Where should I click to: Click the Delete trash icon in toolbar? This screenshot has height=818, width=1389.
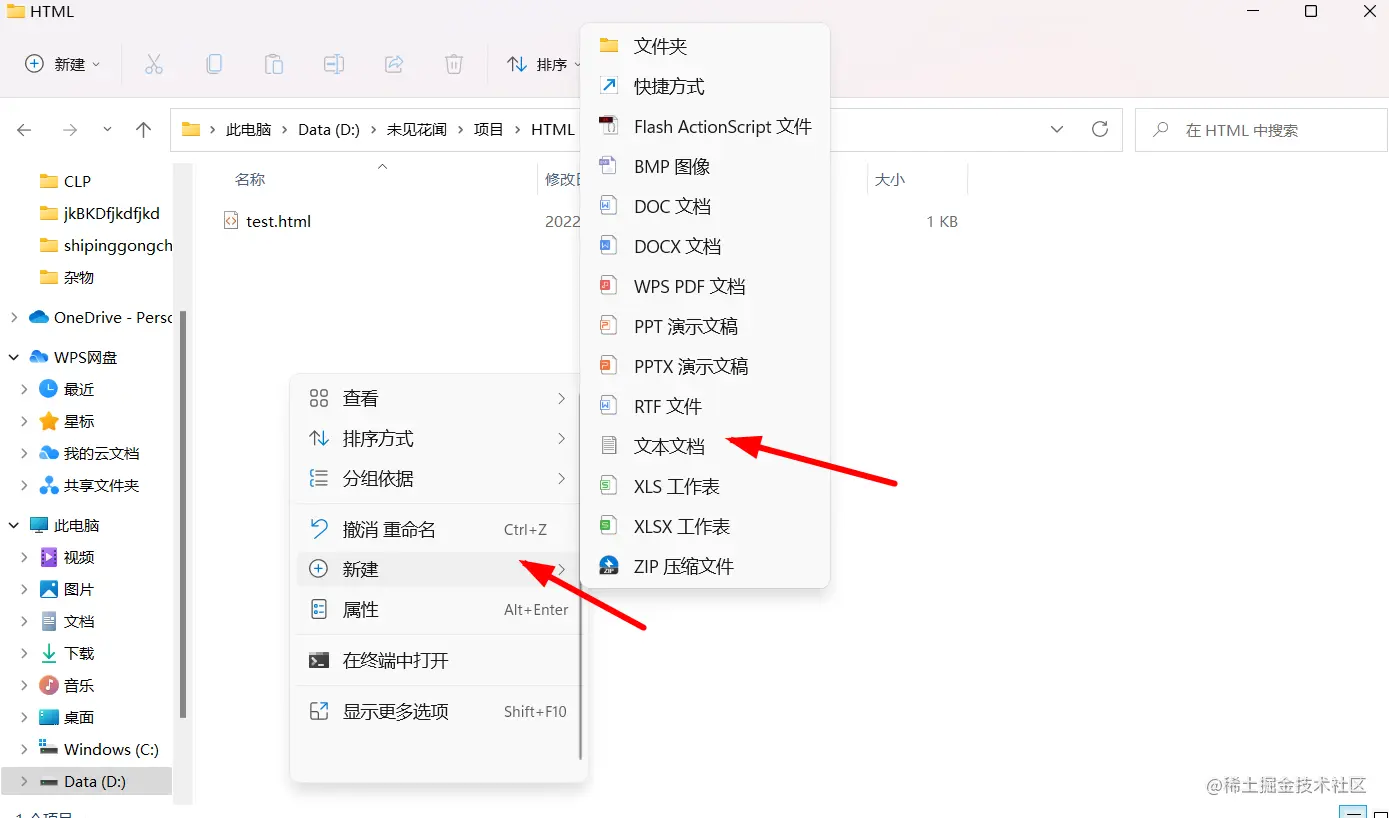click(x=454, y=64)
